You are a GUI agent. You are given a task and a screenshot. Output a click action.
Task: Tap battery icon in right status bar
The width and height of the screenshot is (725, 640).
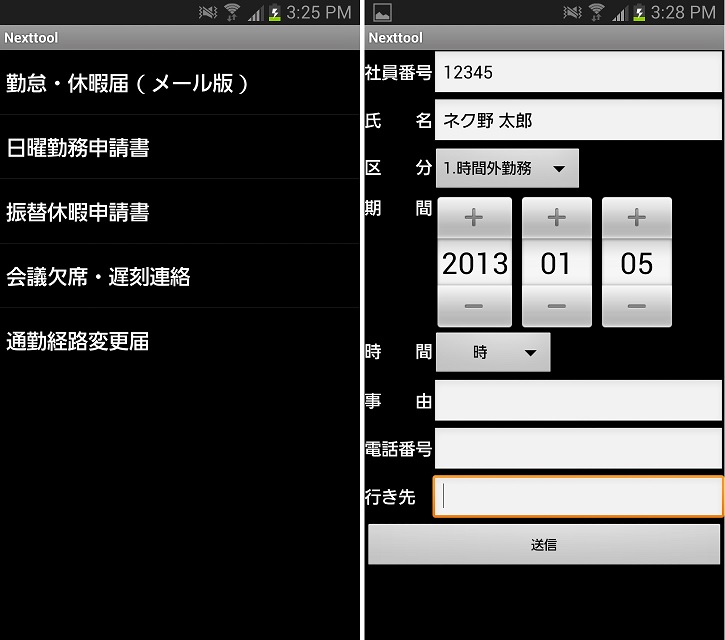(x=639, y=12)
